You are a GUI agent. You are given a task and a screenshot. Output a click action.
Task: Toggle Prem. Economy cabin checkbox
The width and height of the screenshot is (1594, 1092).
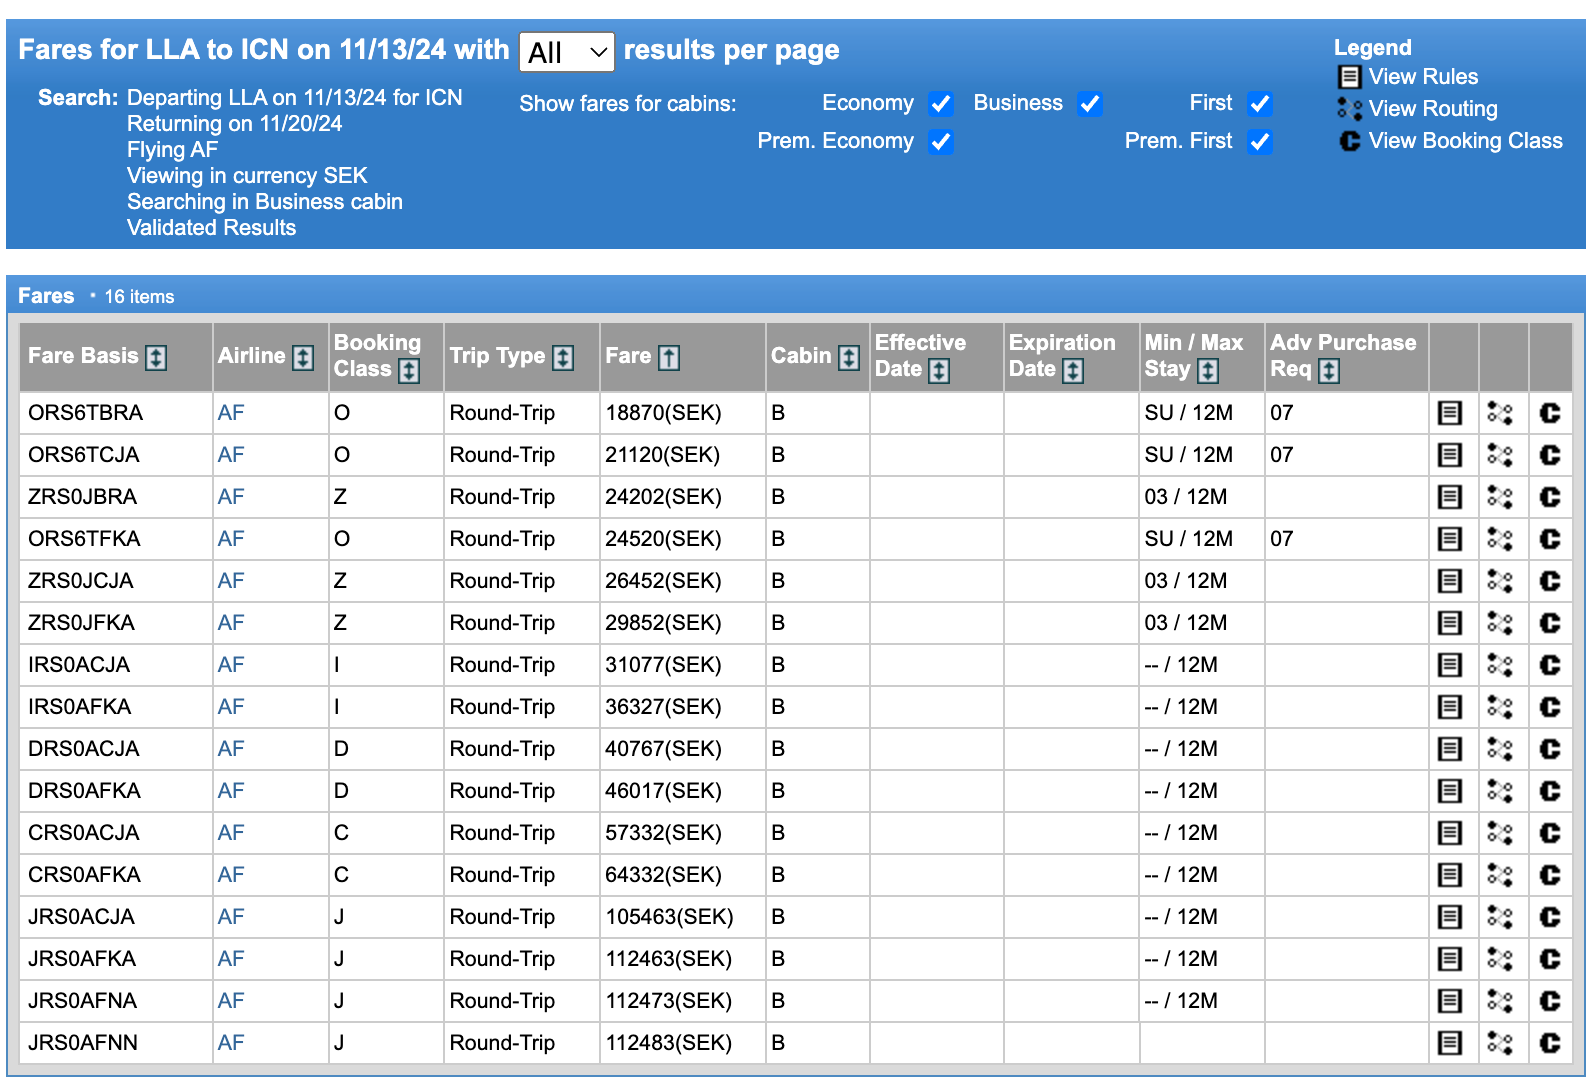coord(940,142)
